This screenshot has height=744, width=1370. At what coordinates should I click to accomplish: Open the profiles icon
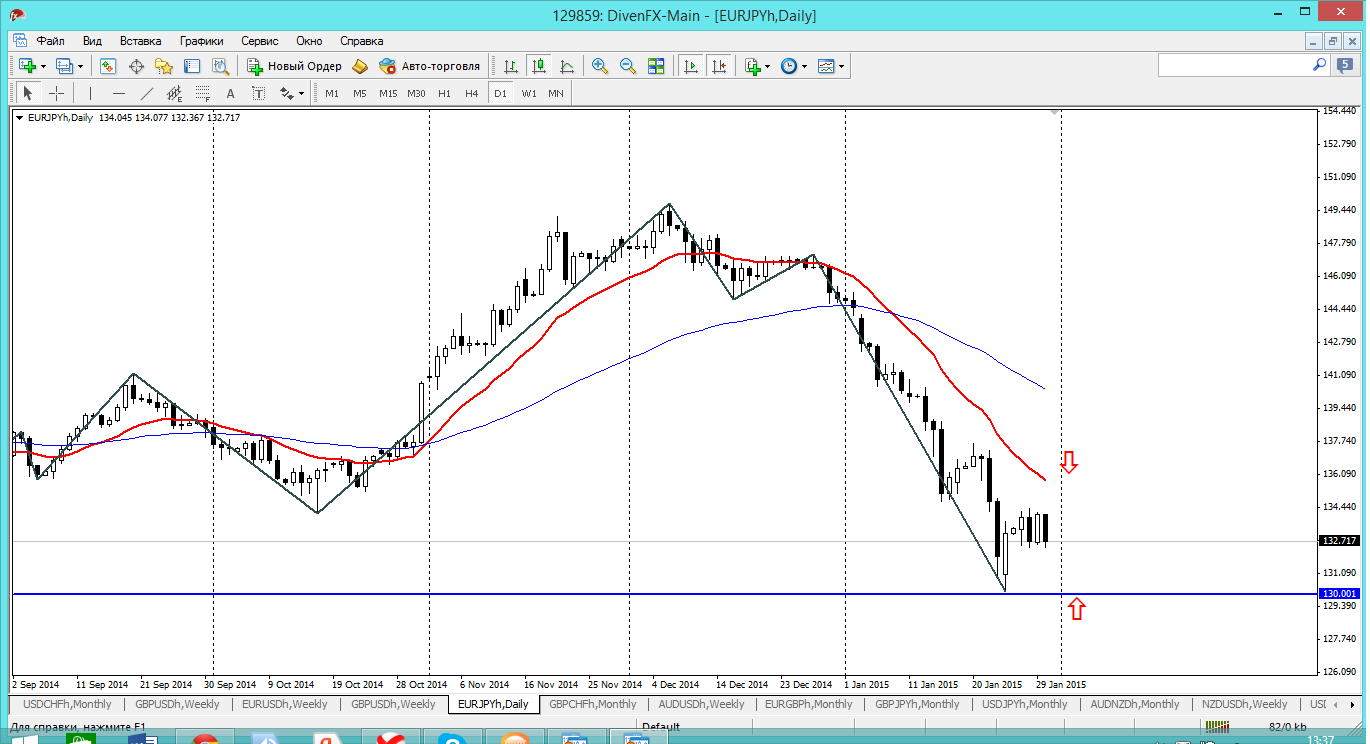point(64,66)
